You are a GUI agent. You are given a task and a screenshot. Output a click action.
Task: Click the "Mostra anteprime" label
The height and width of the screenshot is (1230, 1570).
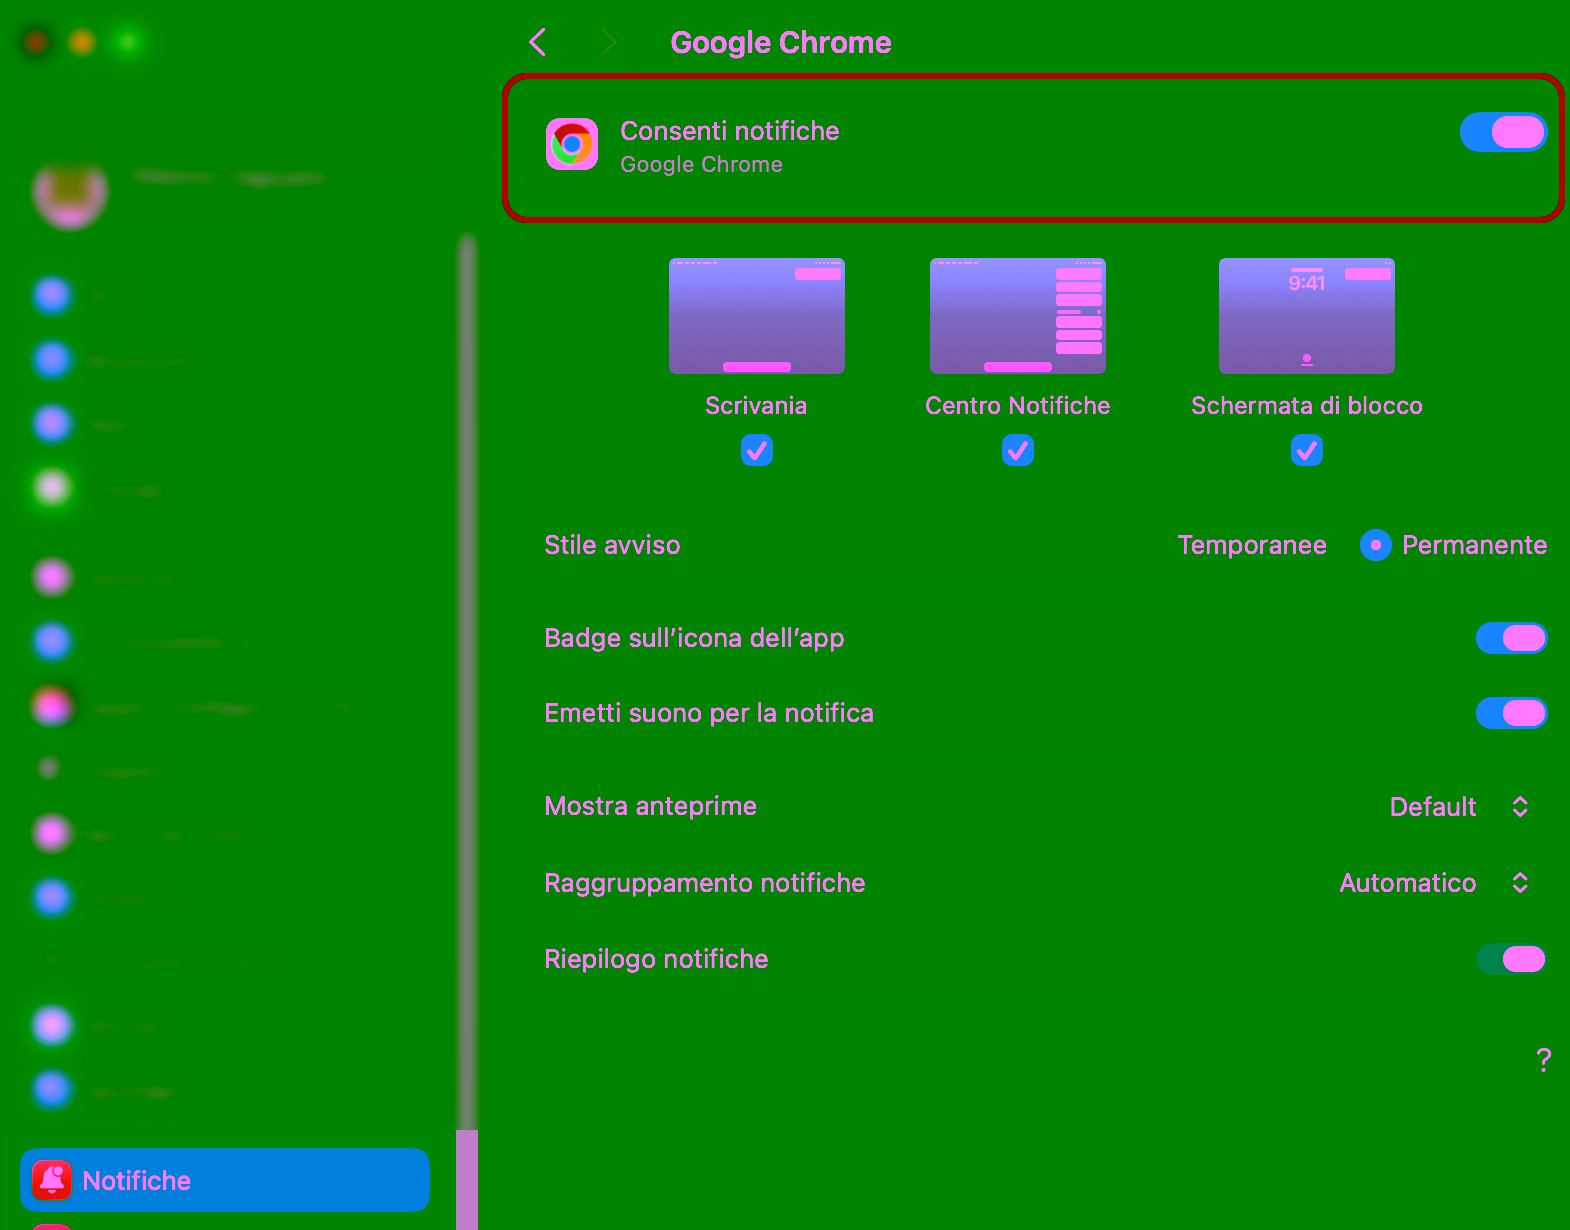pyautogui.click(x=650, y=806)
